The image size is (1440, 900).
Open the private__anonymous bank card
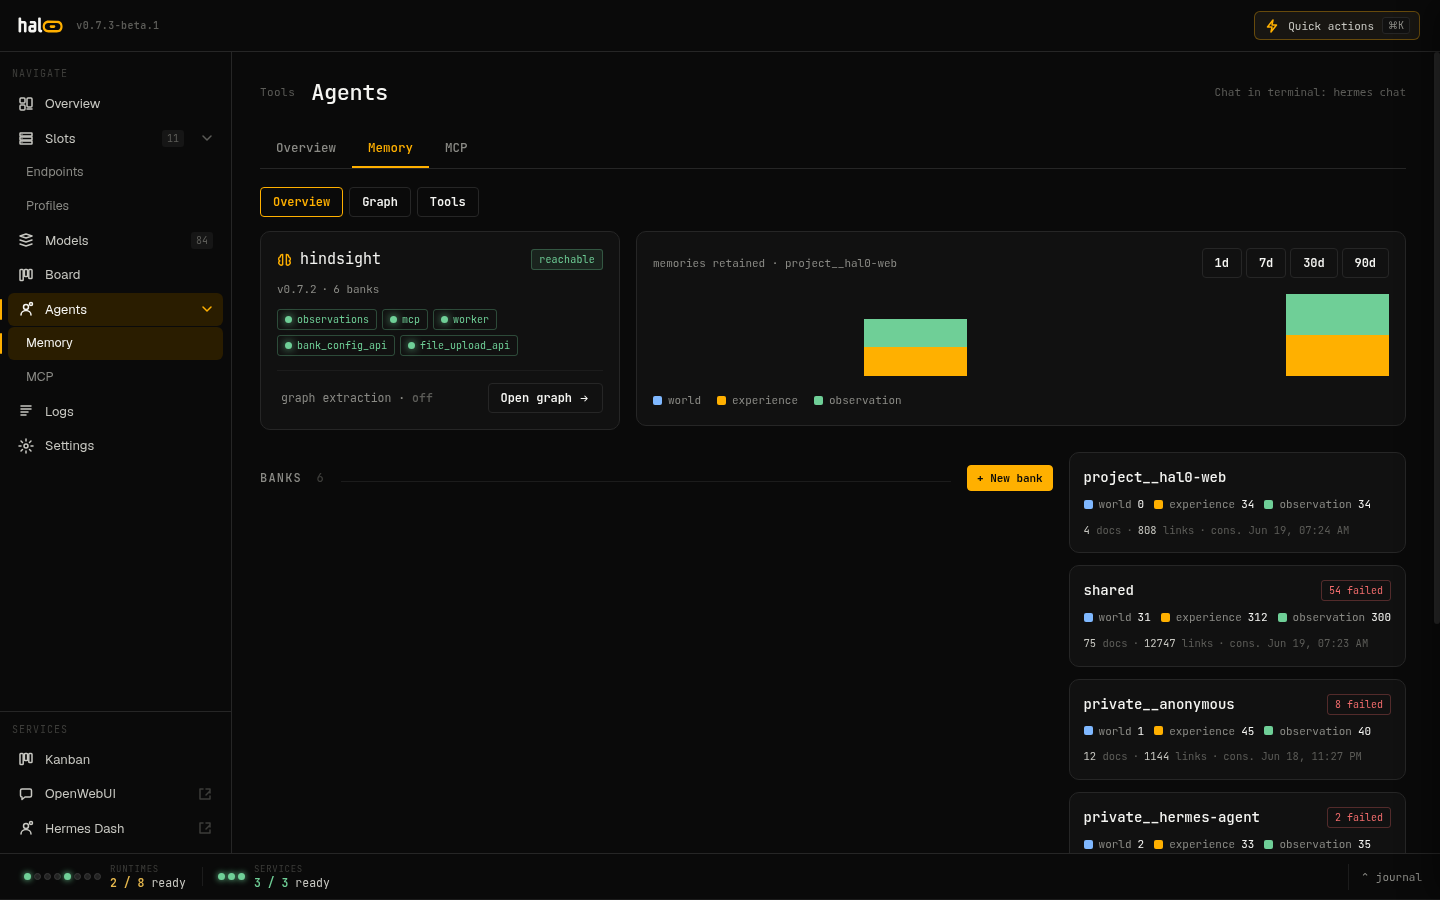1237,730
